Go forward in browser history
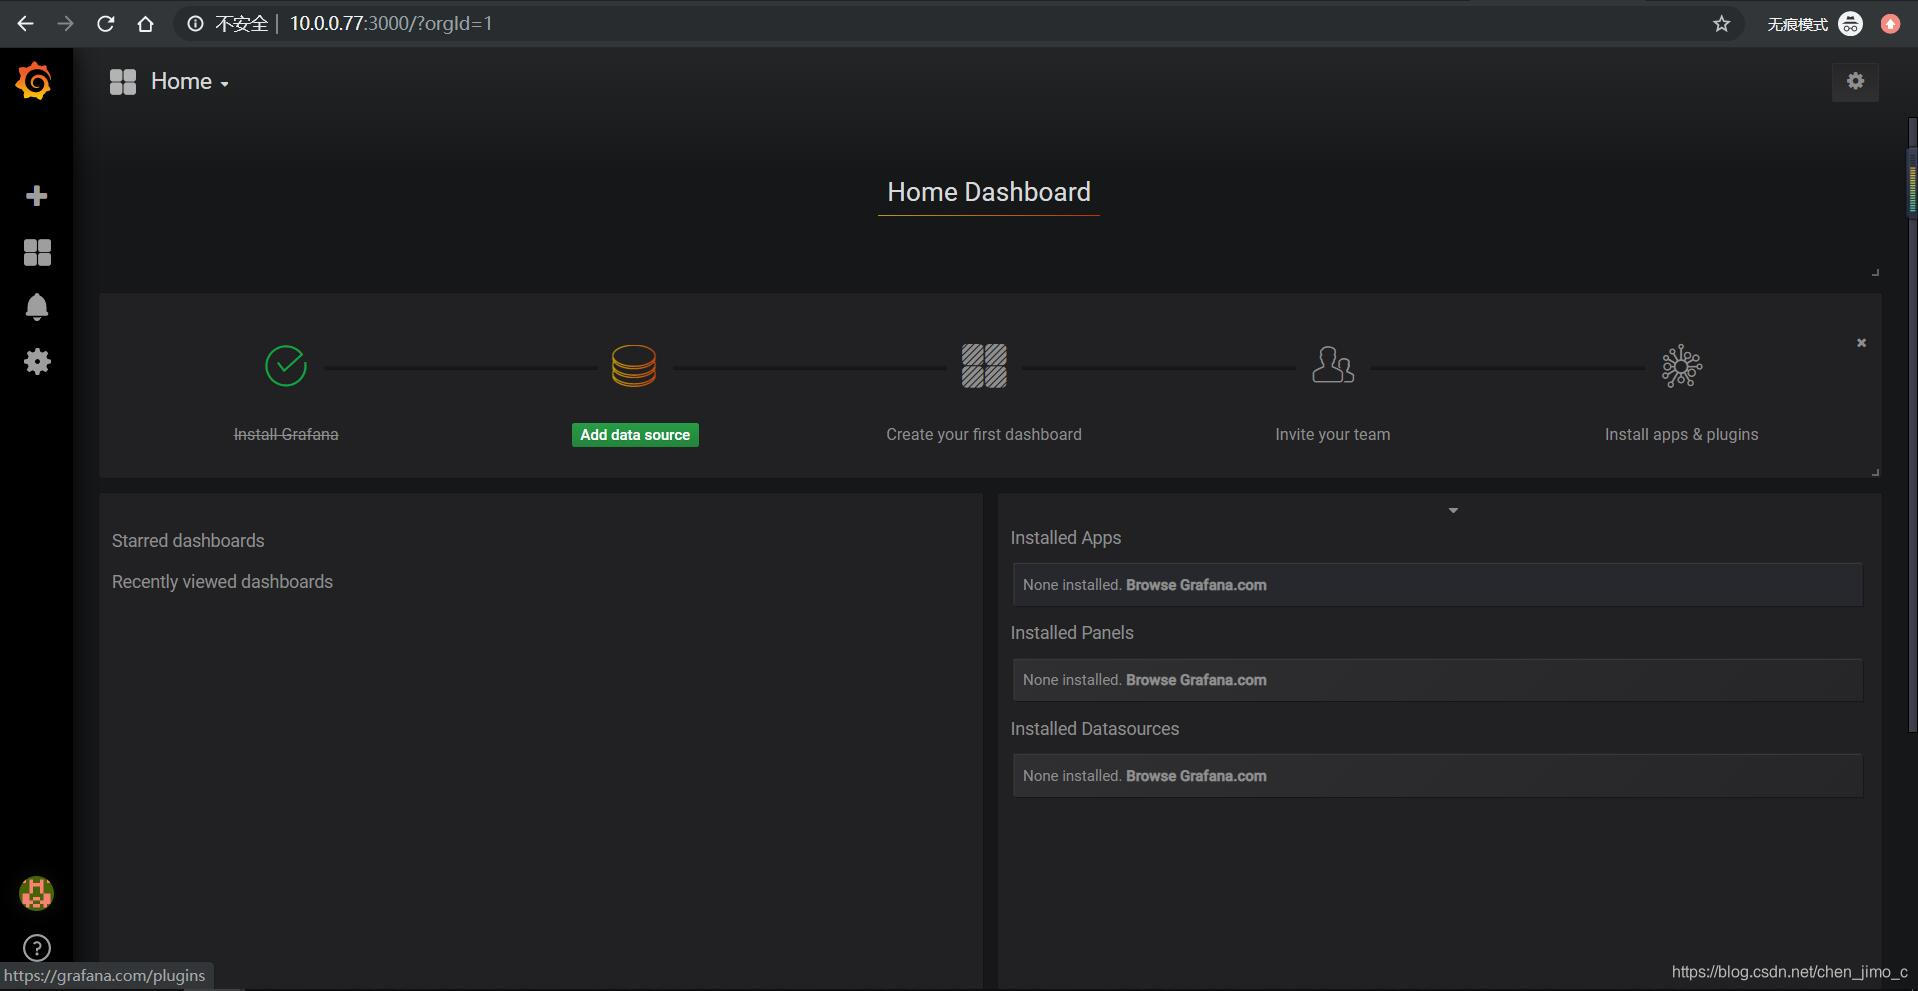1918x991 pixels. point(65,24)
